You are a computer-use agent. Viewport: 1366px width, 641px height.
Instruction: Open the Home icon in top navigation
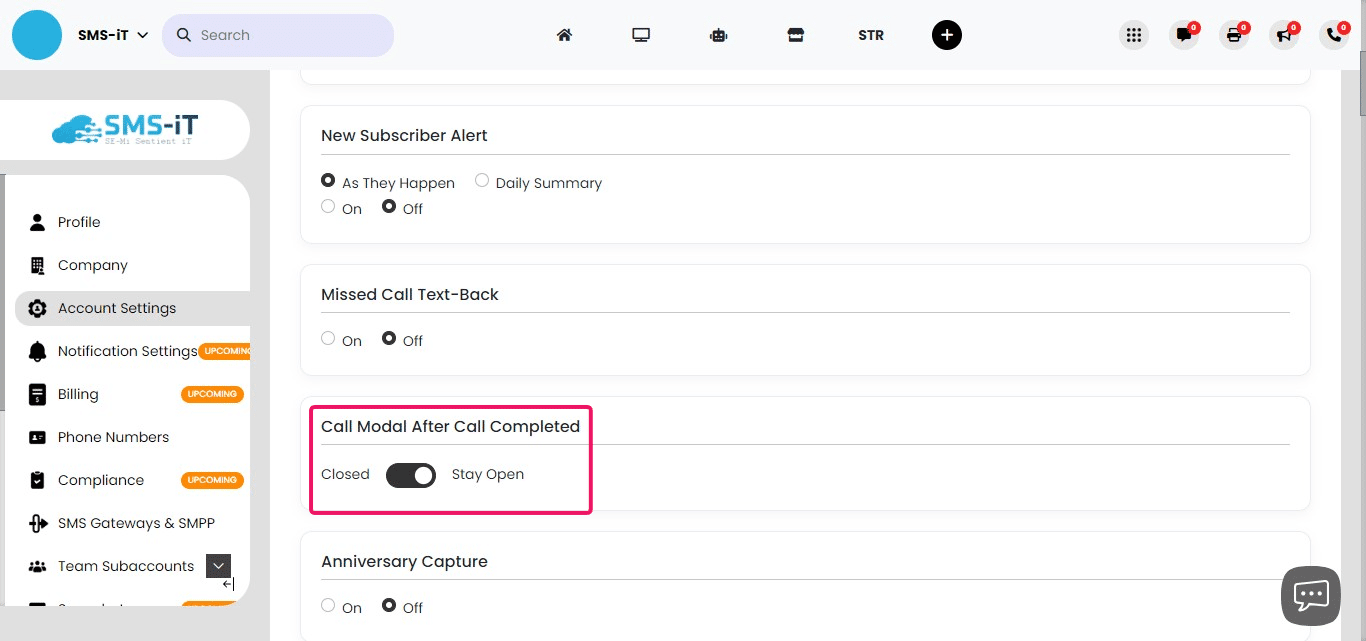coord(564,34)
